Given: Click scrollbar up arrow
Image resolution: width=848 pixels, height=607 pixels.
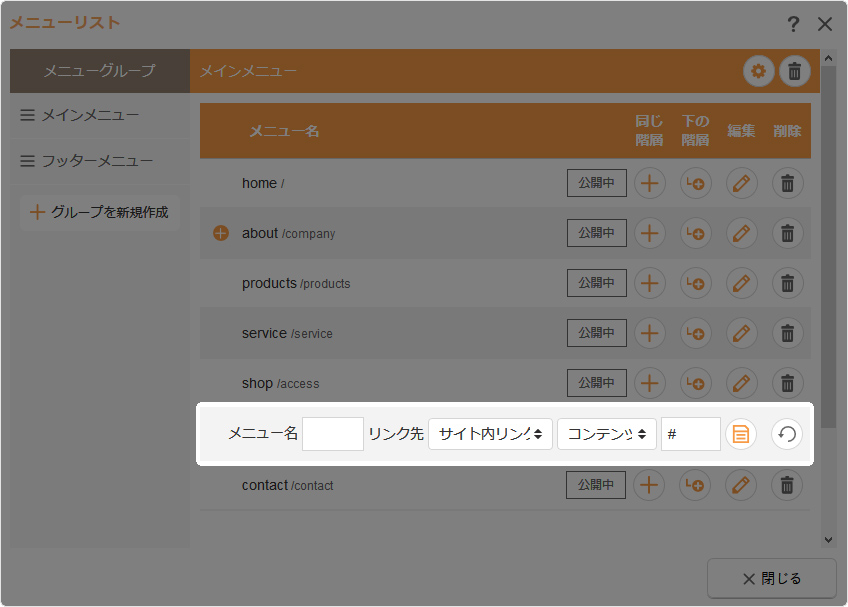Looking at the screenshot, I should point(828,57).
